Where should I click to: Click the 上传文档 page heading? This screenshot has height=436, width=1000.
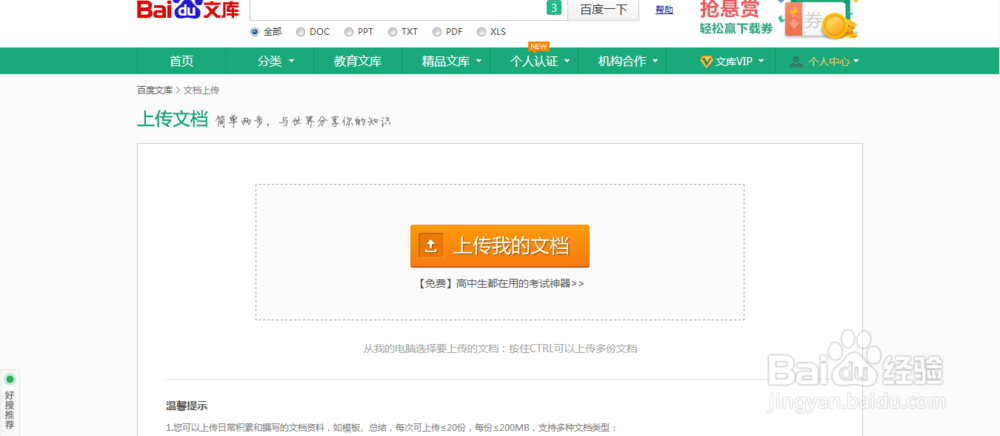(x=172, y=119)
